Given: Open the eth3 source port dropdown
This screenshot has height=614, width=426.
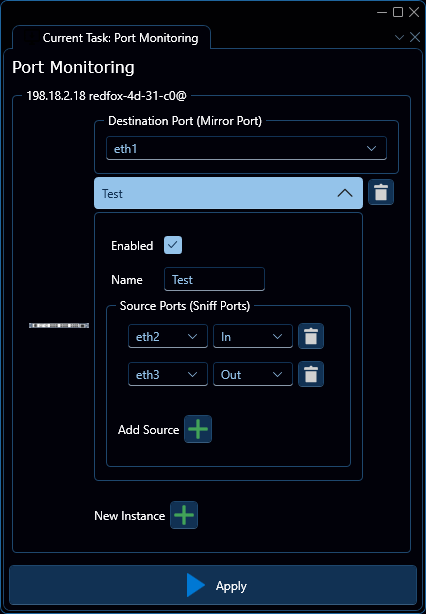Looking at the screenshot, I should tap(168, 374).
